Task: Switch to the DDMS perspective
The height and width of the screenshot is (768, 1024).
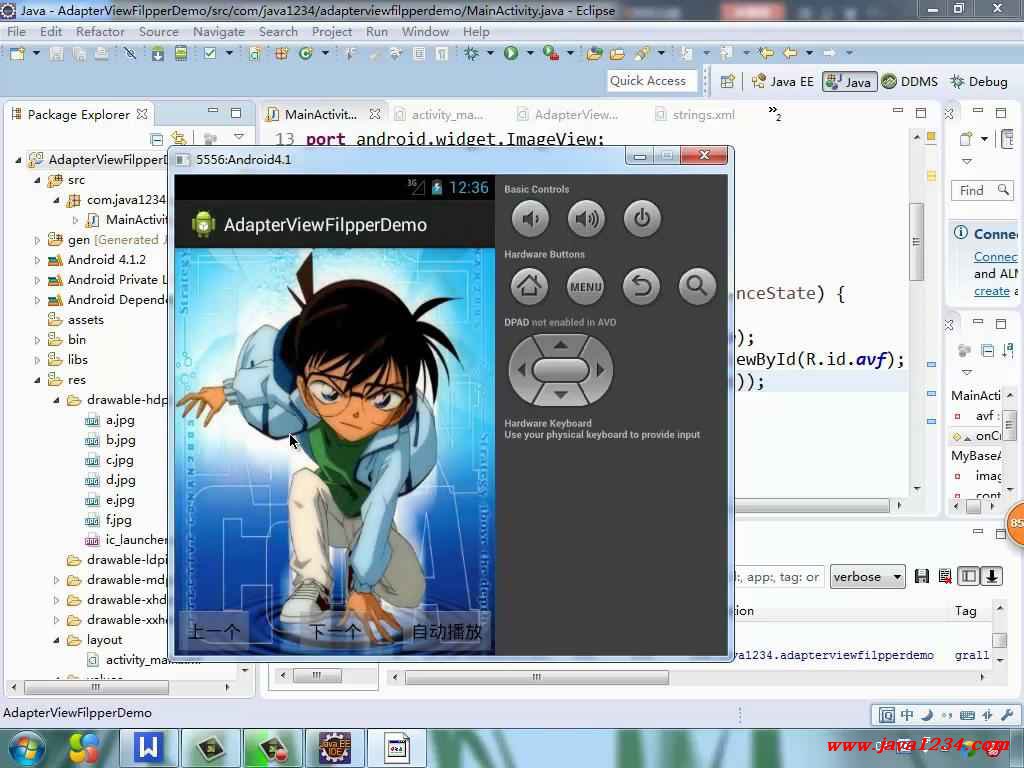Action: [x=910, y=82]
